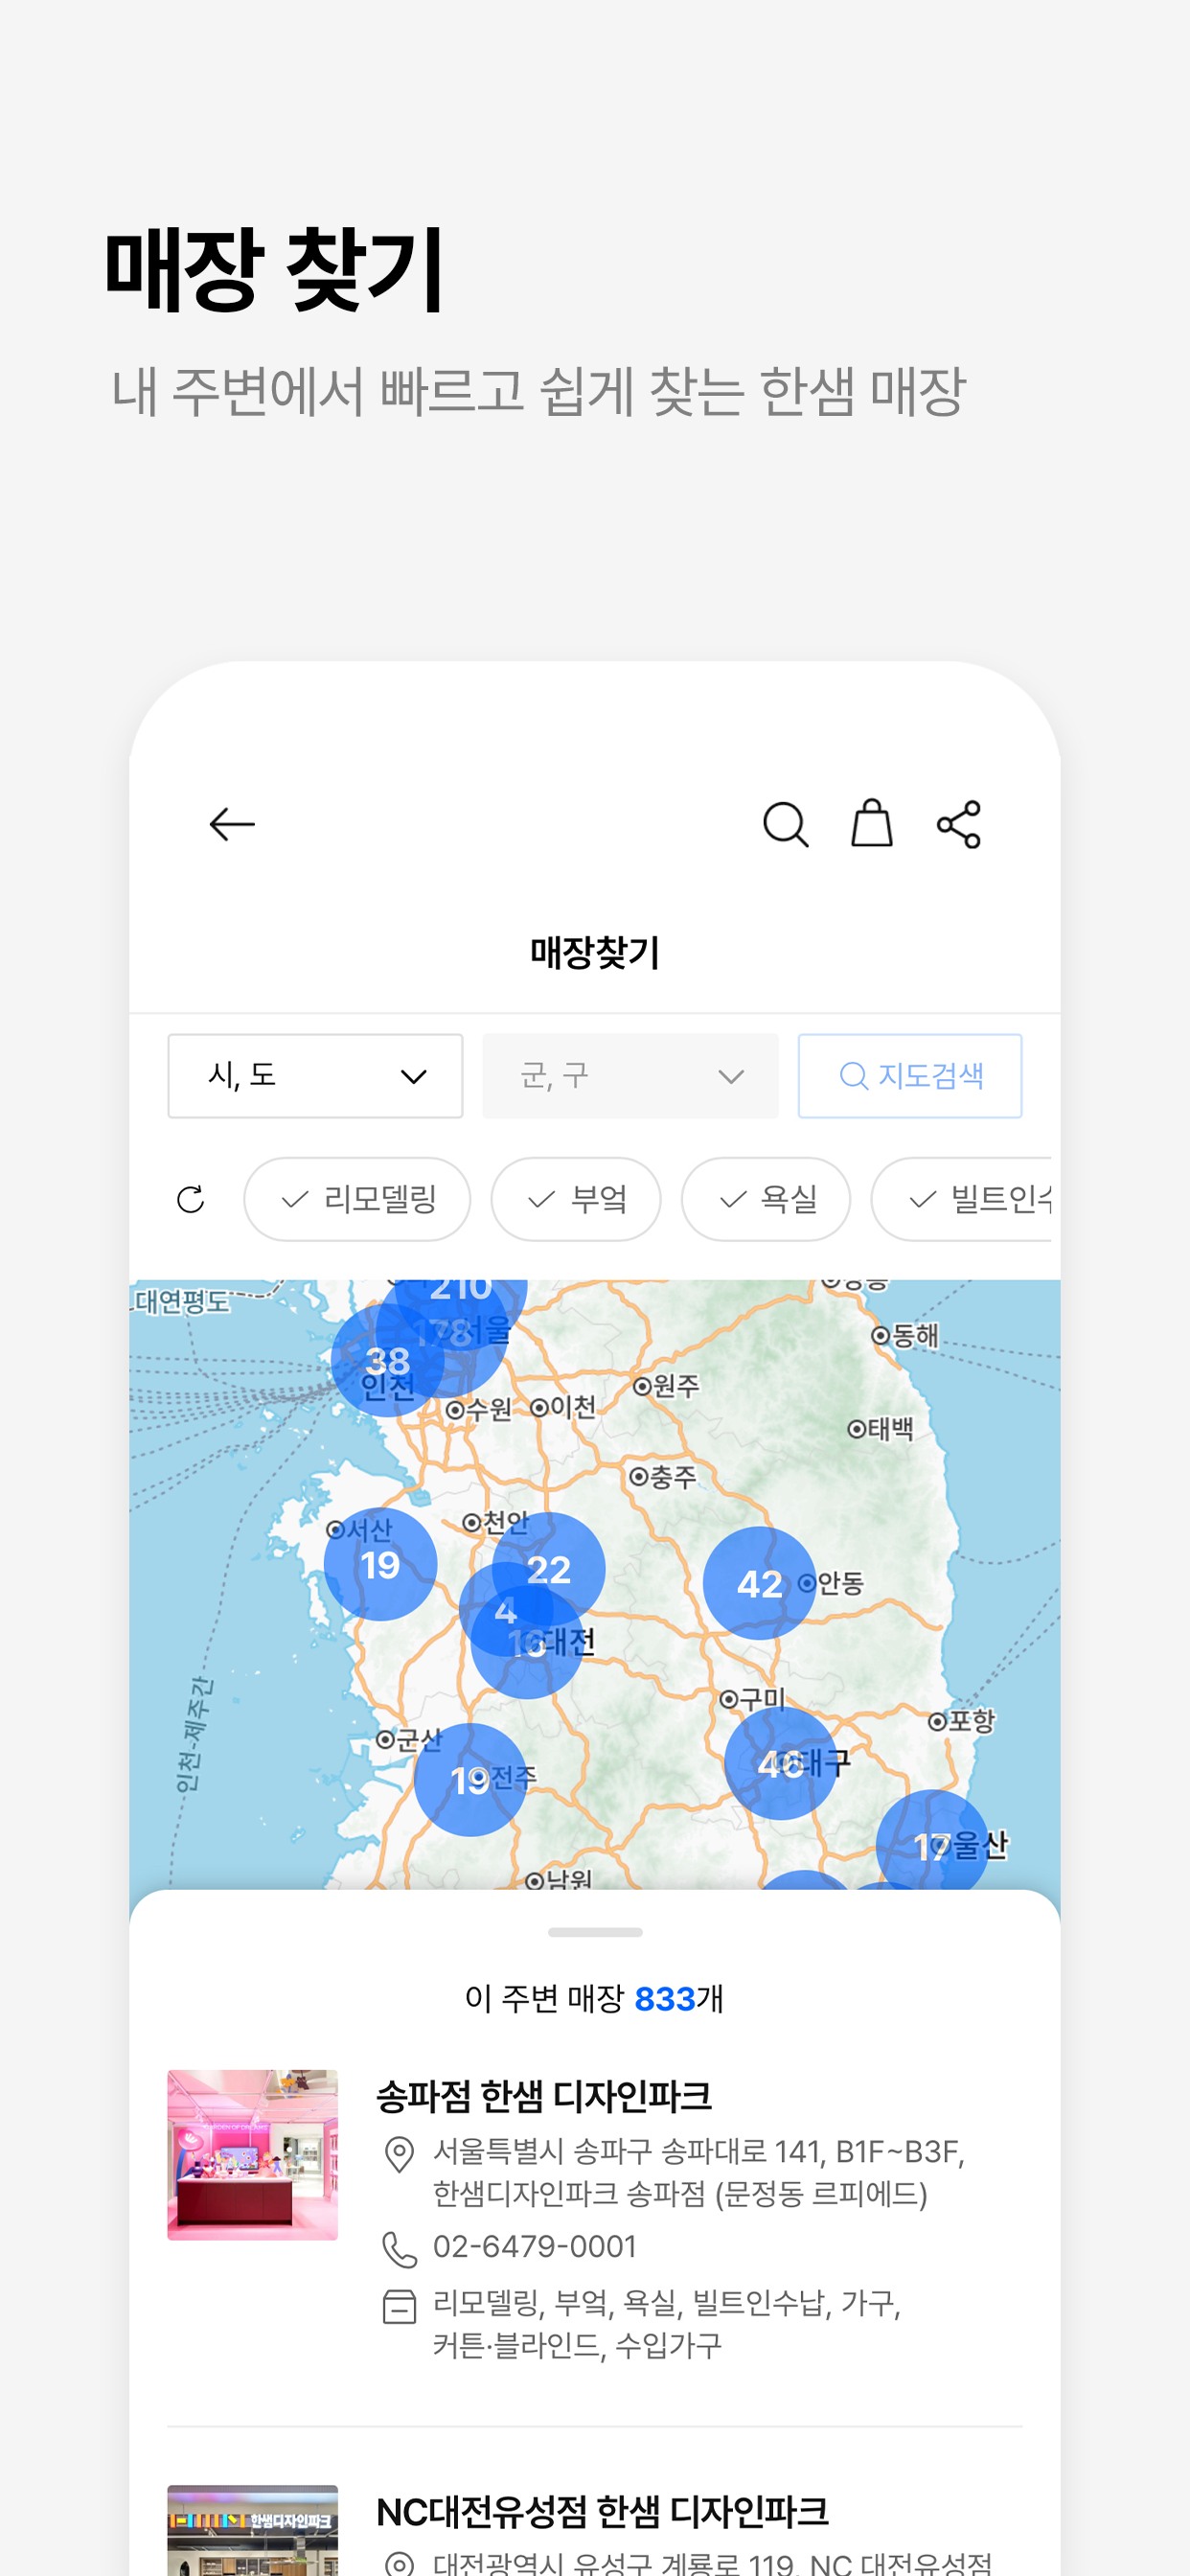Tap the share icon in header

click(958, 824)
